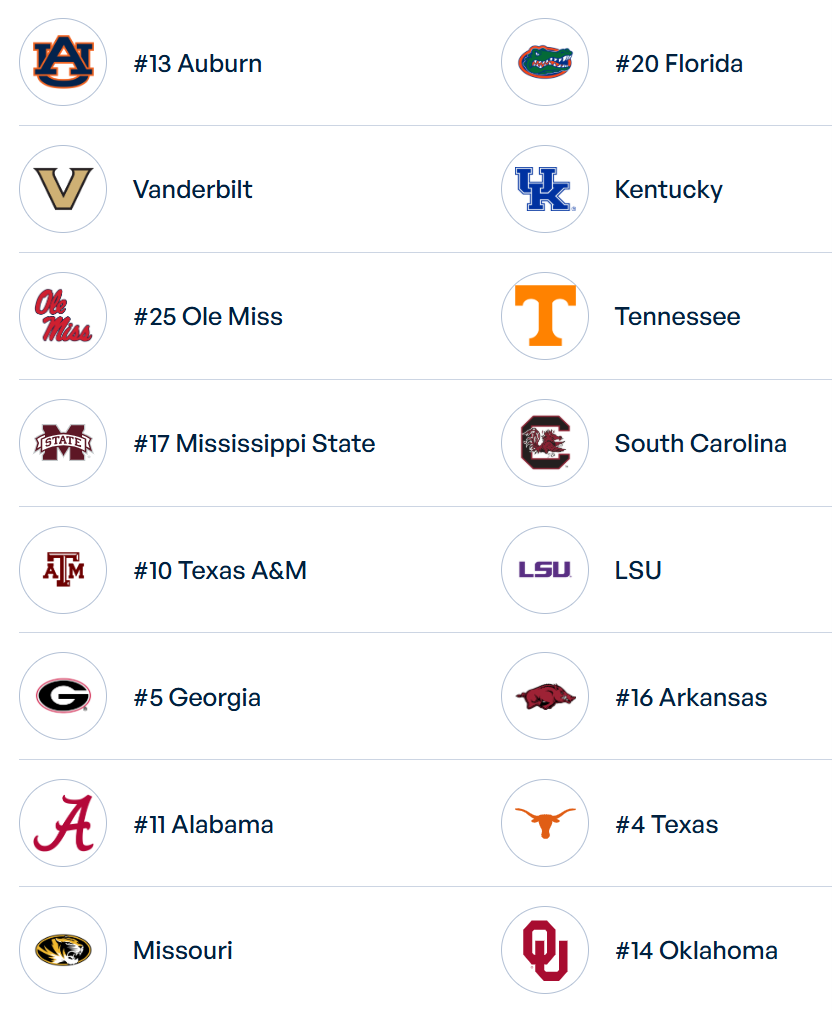Open the #11 Alabama team link
The height and width of the screenshot is (1013, 832).
click(203, 824)
